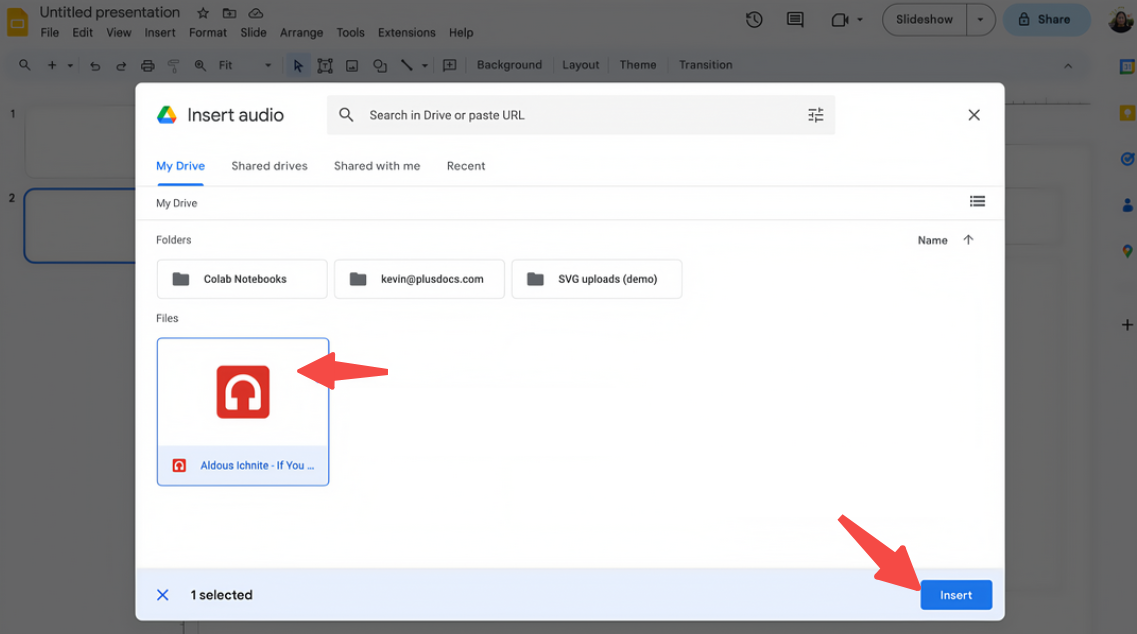Screen dimensions: 1137x634
Task: Star the Untitled presentation
Action: (202, 12)
